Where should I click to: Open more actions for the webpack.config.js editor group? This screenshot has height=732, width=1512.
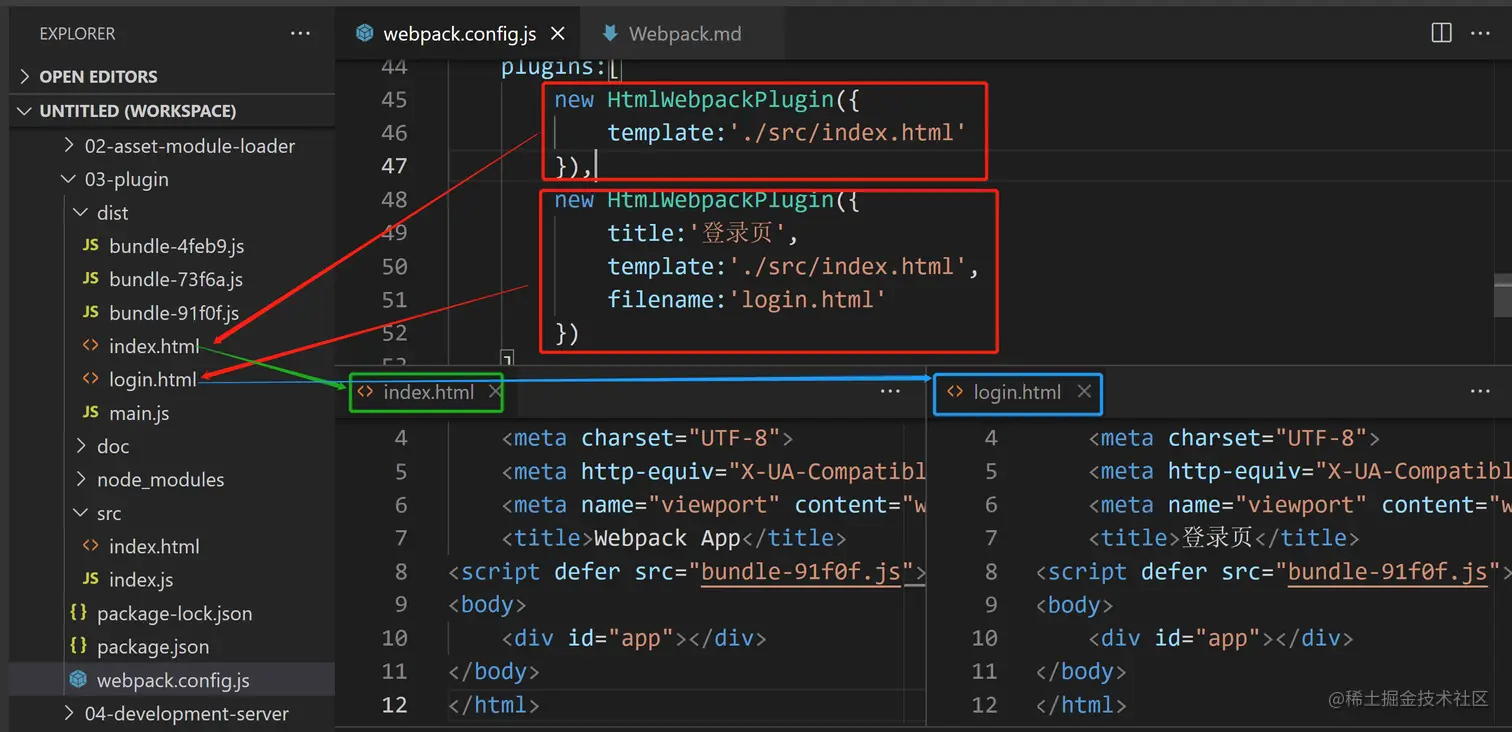[x=1480, y=33]
